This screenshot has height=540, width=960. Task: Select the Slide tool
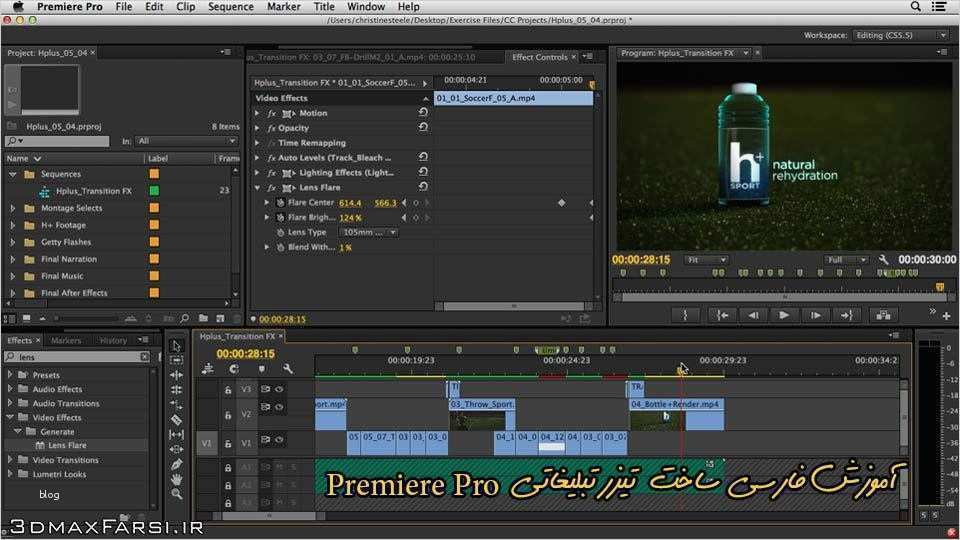[176, 449]
